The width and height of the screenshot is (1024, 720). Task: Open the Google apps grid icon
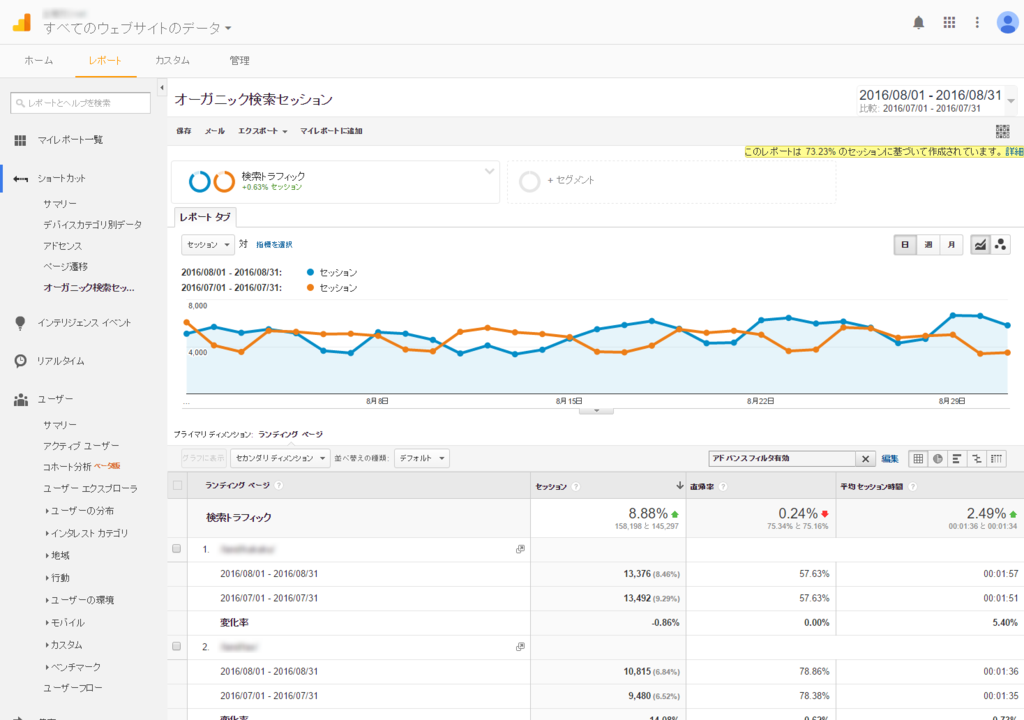coord(949,23)
